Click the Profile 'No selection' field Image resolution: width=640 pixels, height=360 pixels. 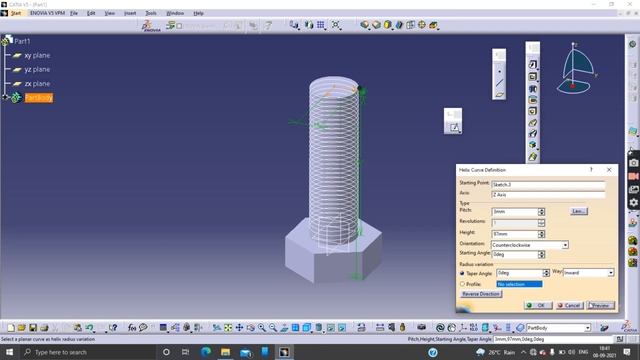click(519, 284)
